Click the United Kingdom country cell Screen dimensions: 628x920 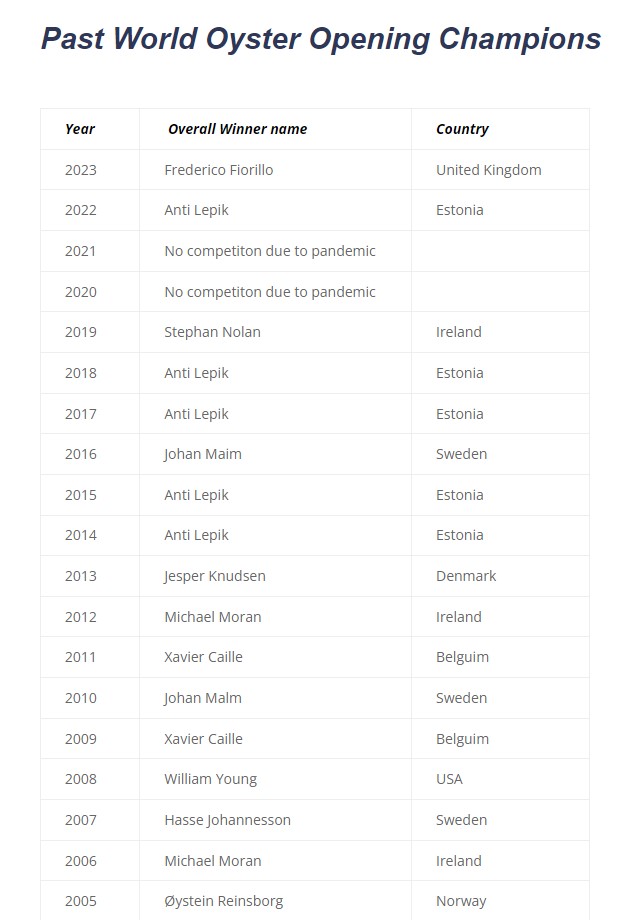tap(488, 170)
